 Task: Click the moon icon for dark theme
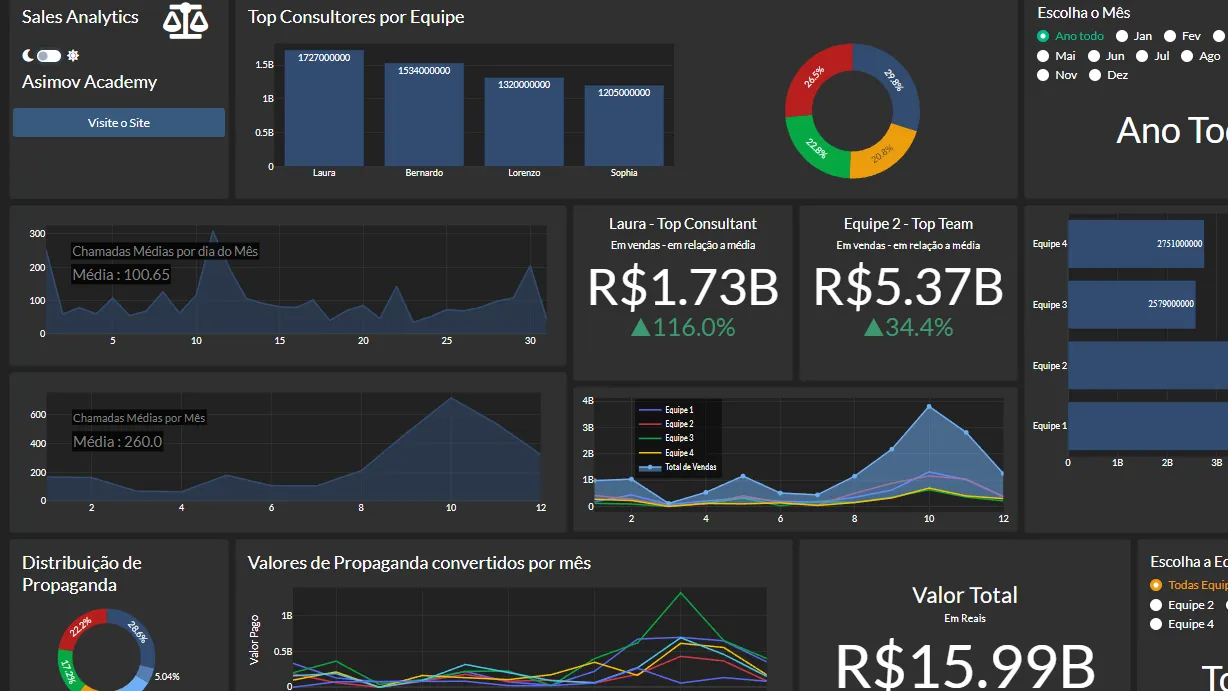click(25, 55)
